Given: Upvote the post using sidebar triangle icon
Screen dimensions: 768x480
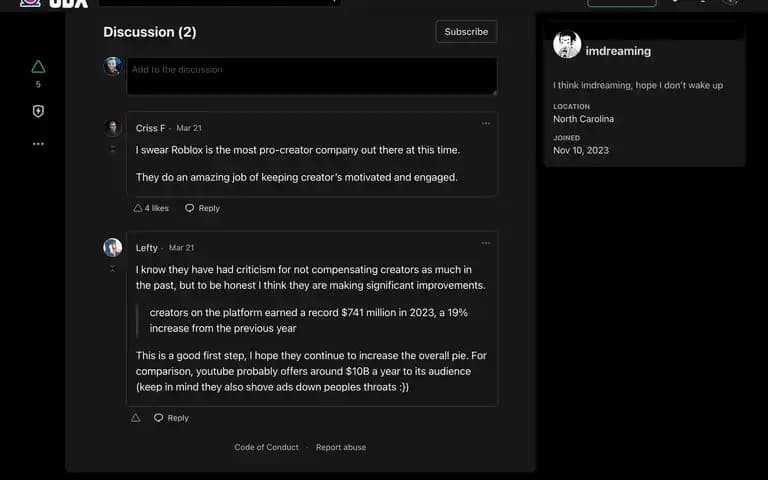Looking at the screenshot, I should click(38, 67).
